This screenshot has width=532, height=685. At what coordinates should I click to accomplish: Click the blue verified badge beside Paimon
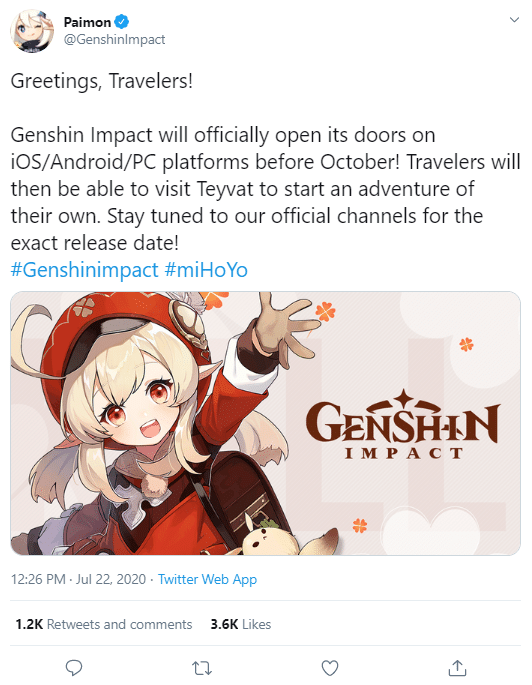coord(121,21)
